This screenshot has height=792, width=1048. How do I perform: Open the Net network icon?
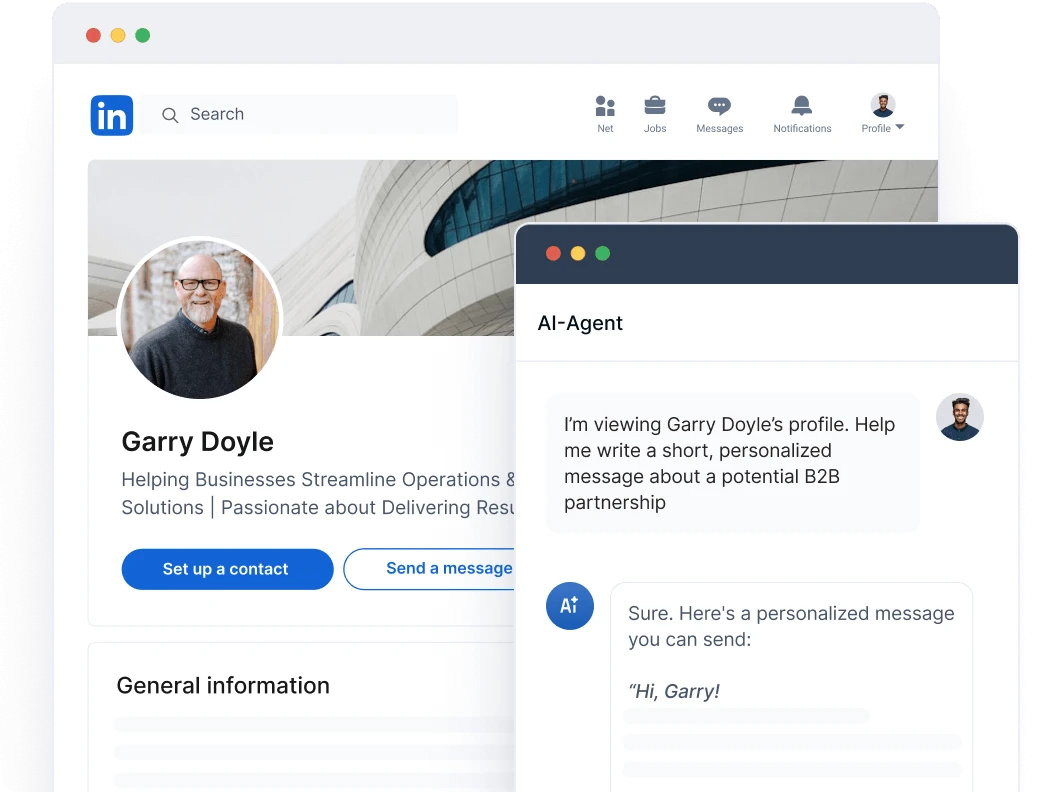coord(605,106)
